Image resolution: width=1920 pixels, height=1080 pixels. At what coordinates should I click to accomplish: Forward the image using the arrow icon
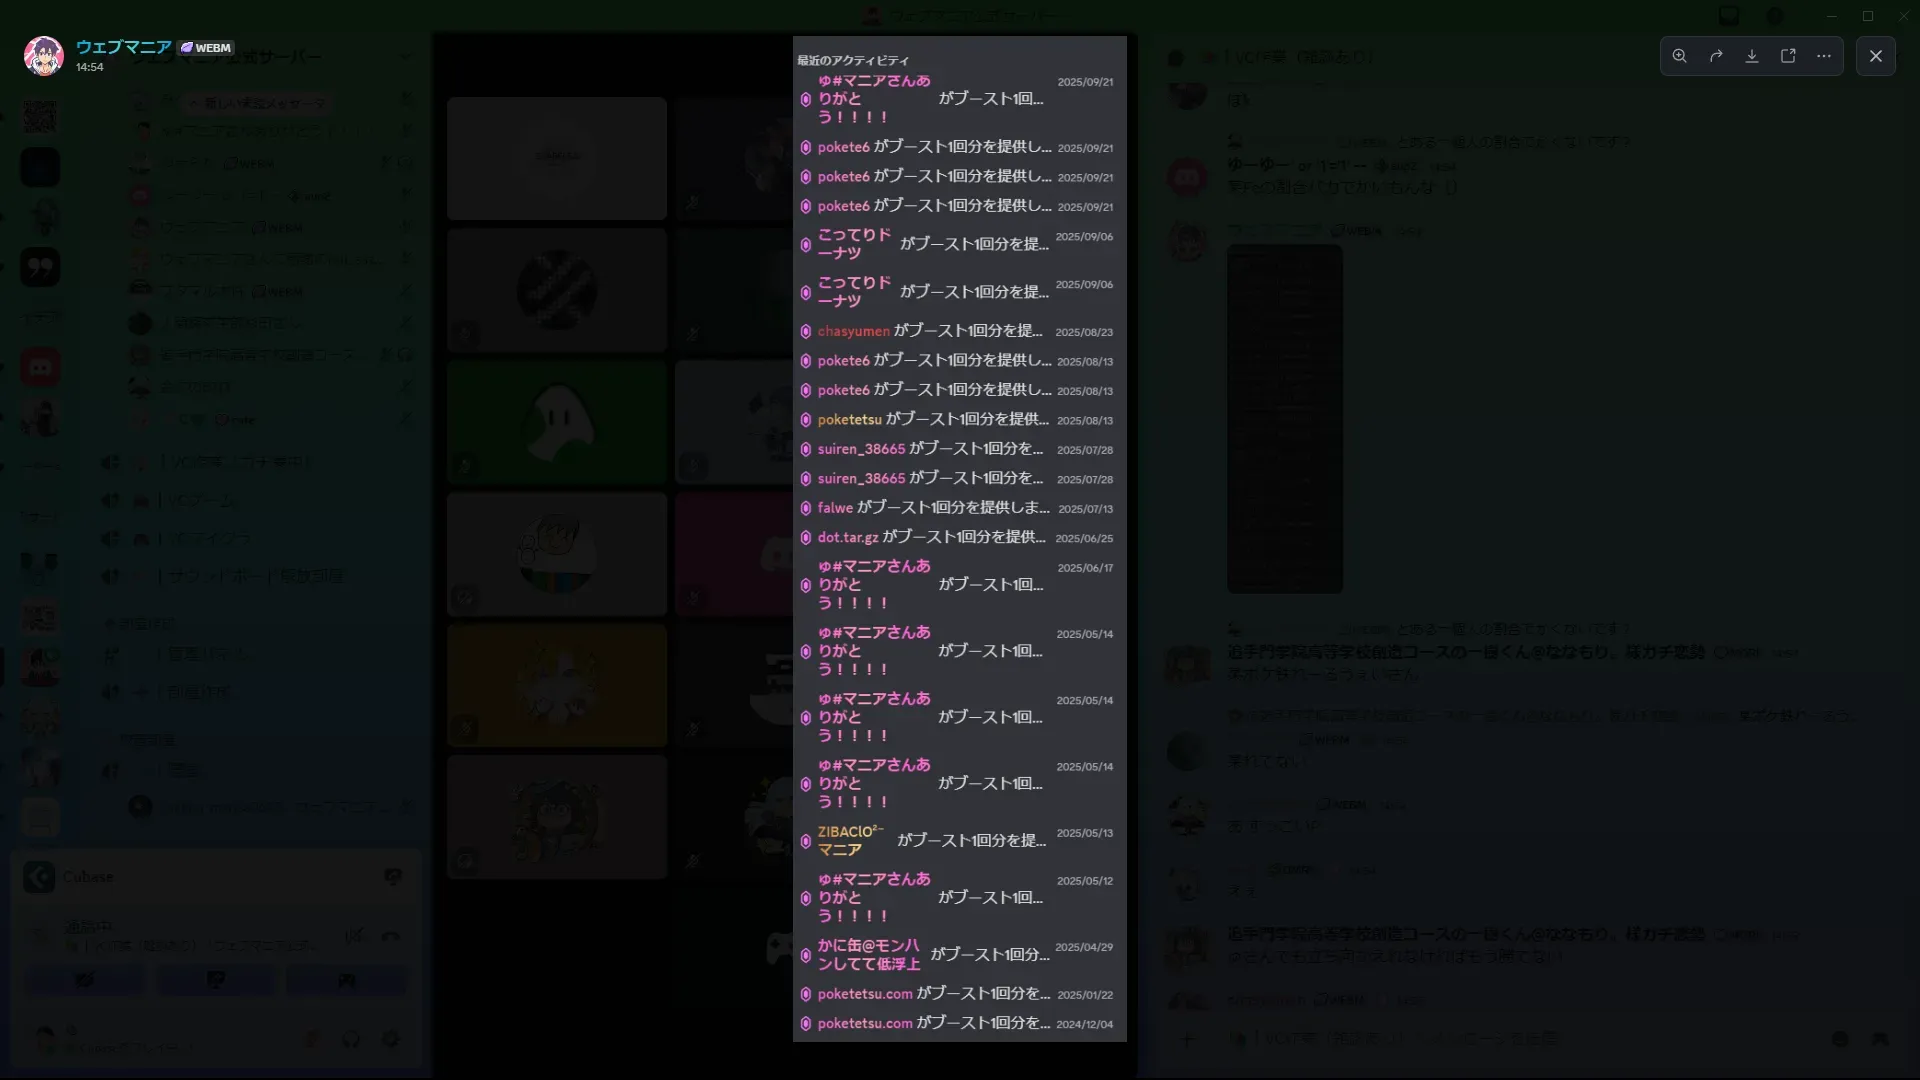(x=1716, y=56)
